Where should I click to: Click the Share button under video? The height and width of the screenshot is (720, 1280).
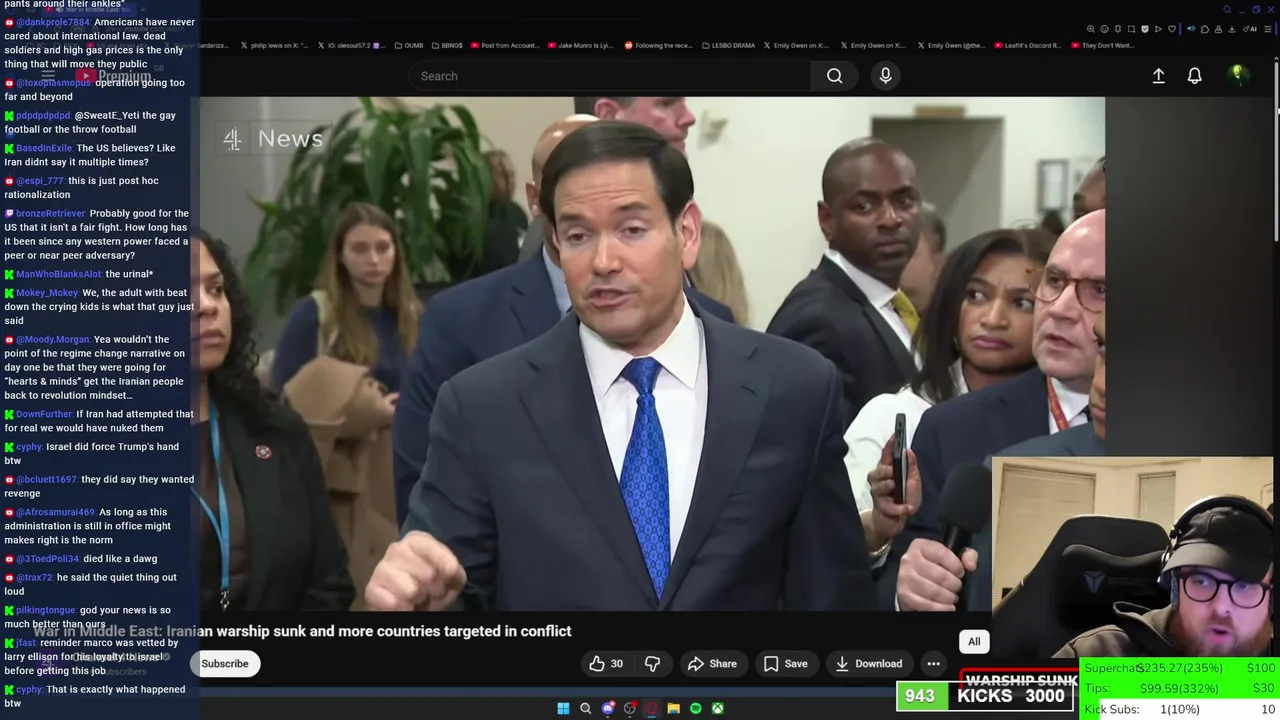[712, 664]
